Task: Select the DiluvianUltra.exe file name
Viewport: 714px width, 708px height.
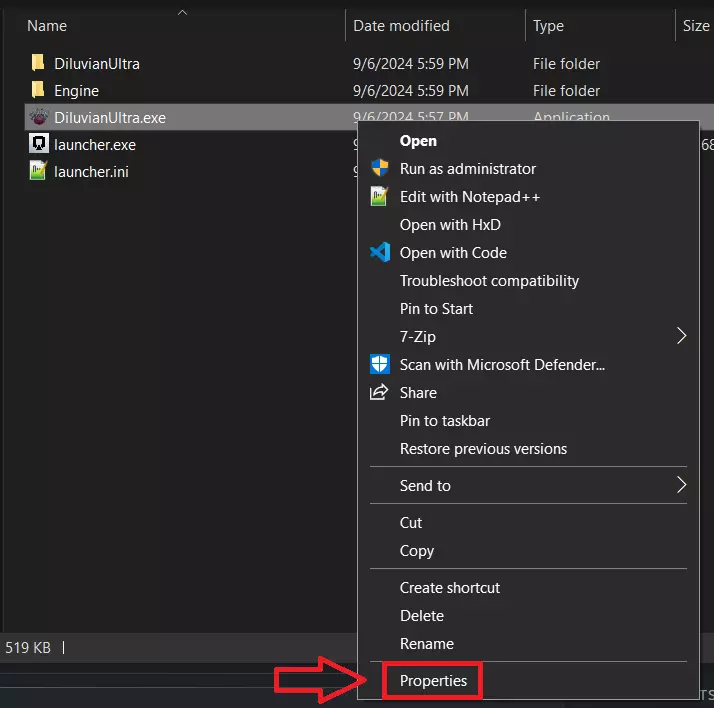Action: [x=110, y=118]
